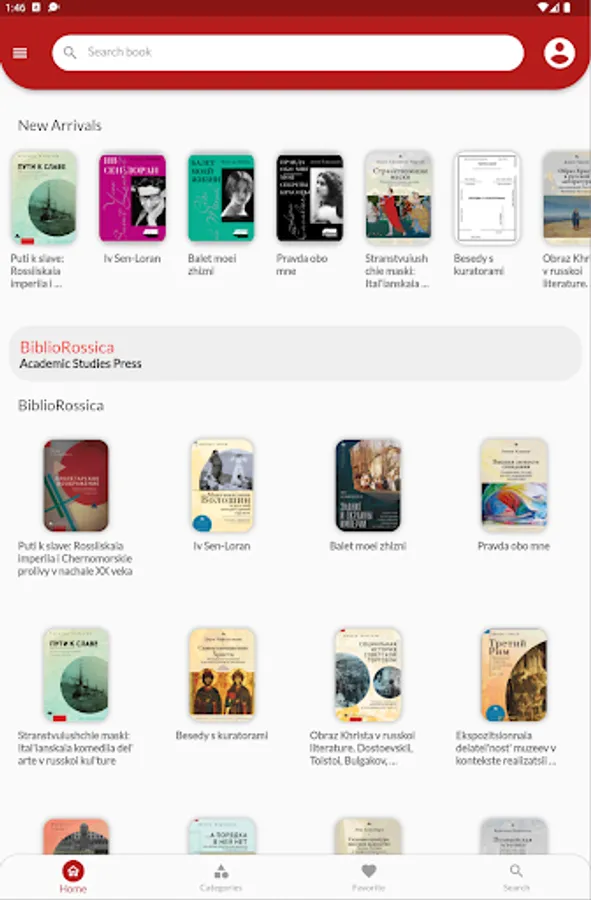The height and width of the screenshot is (900, 591).
Task: Open Iv Sen-Loran cover in New Arrivals
Action: 133,197
